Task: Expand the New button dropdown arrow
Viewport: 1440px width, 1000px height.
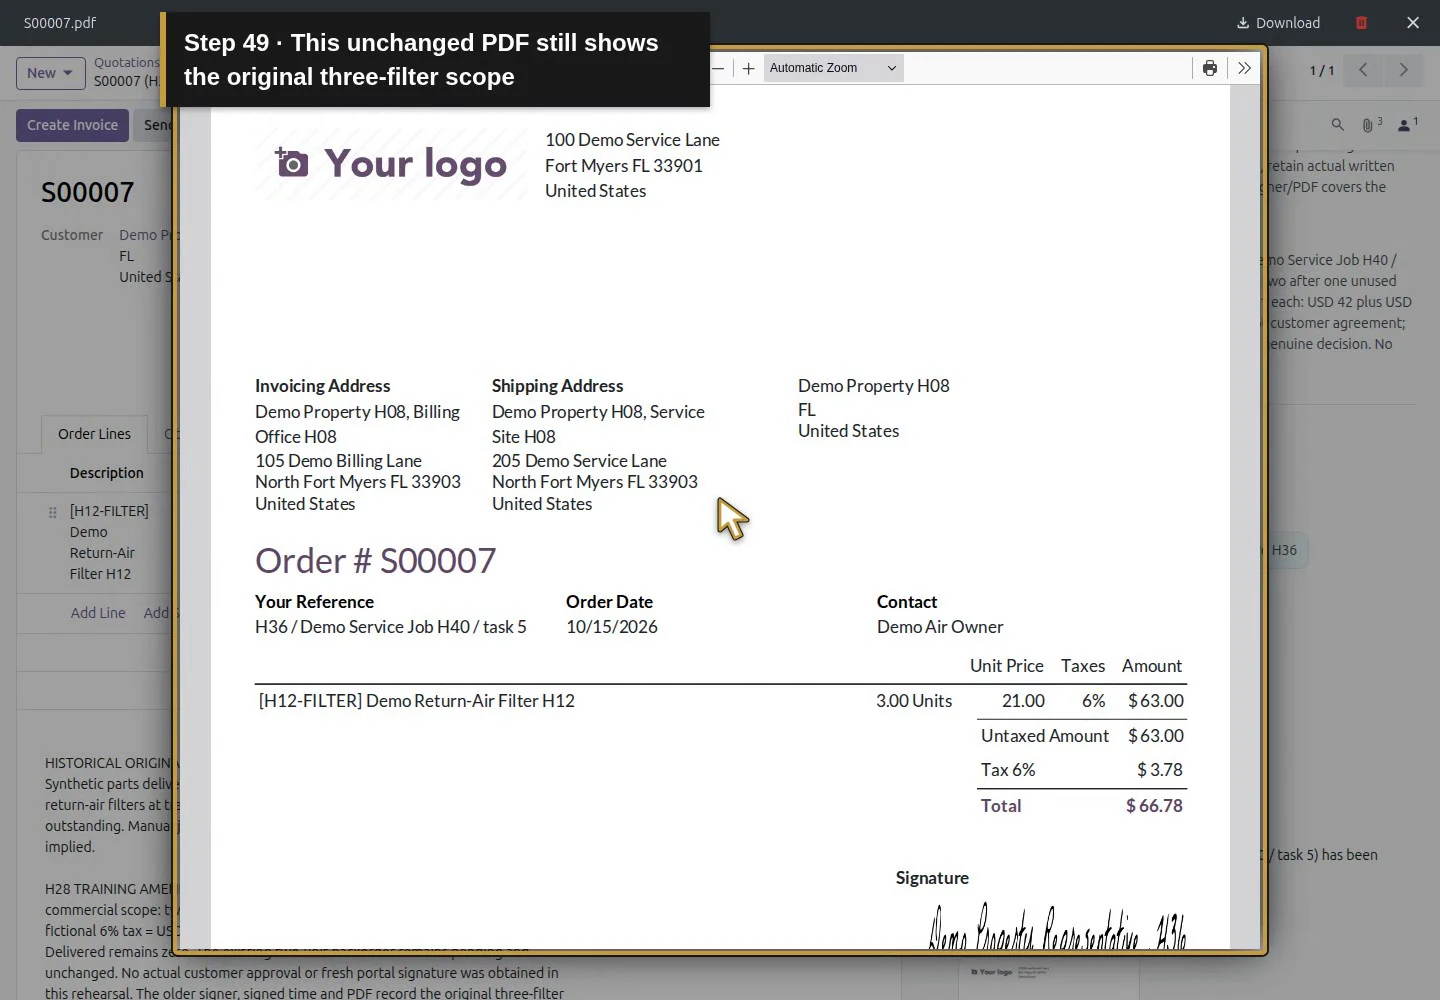Action: click(x=68, y=73)
